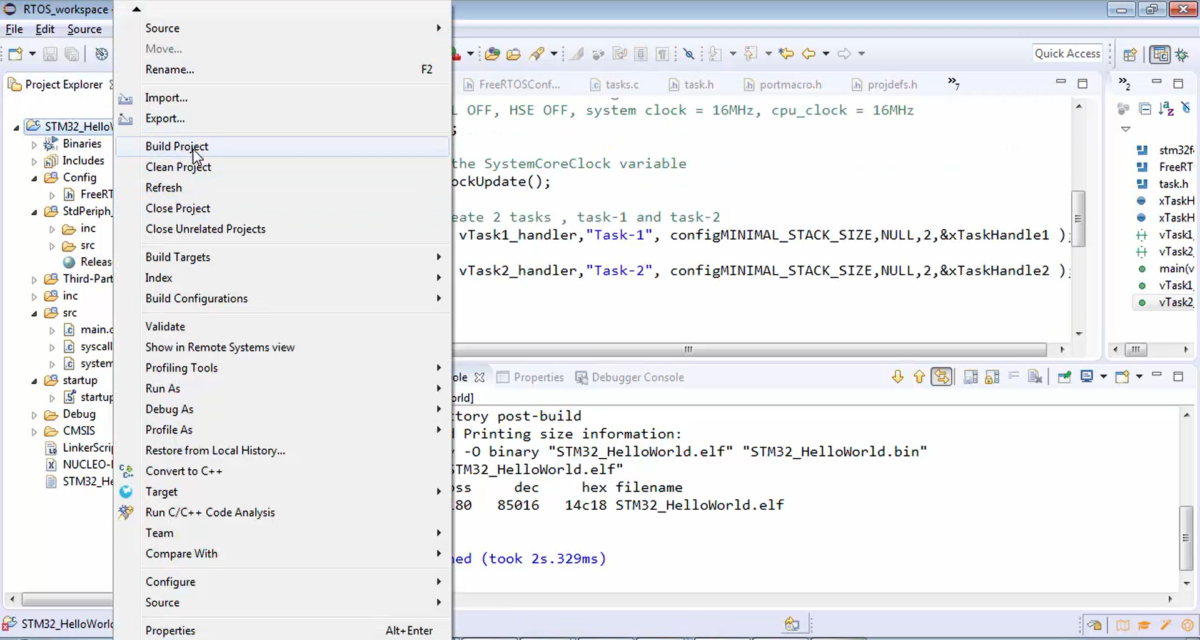Image resolution: width=1200 pixels, height=640 pixels.
Task: Open the Open Console dropdown arrow
Action: tap(1138, 377)
